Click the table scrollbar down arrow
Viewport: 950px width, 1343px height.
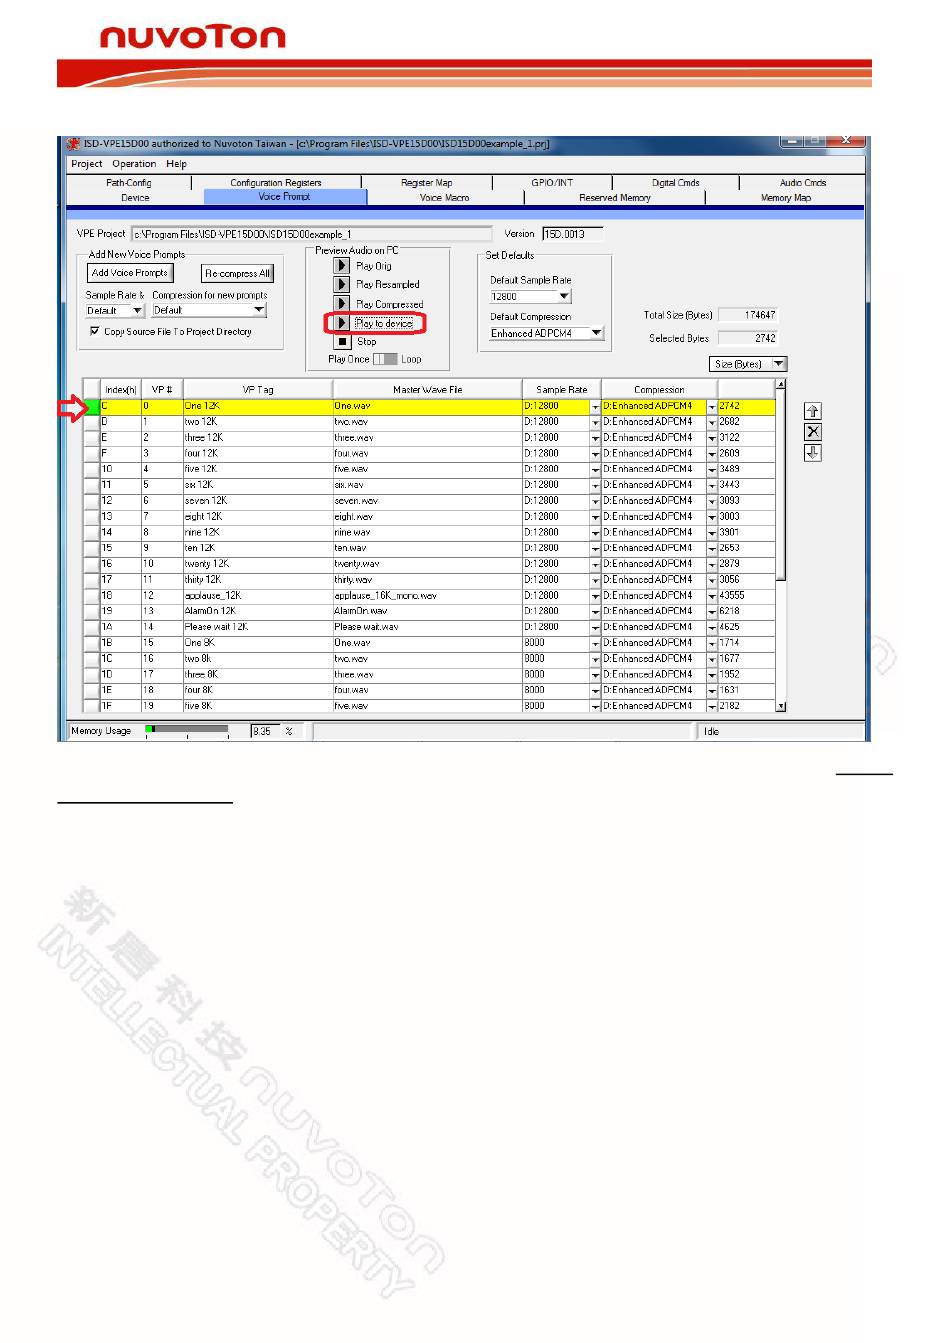[x=781, y=706]
